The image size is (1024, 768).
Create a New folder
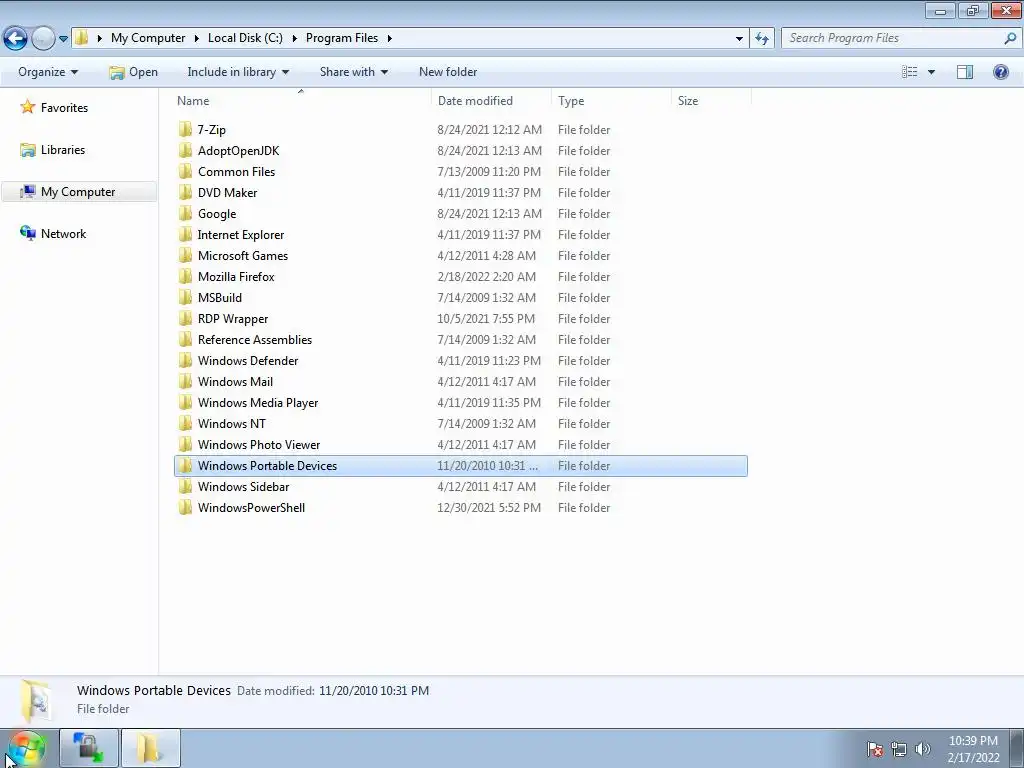(x=448, y=72)
